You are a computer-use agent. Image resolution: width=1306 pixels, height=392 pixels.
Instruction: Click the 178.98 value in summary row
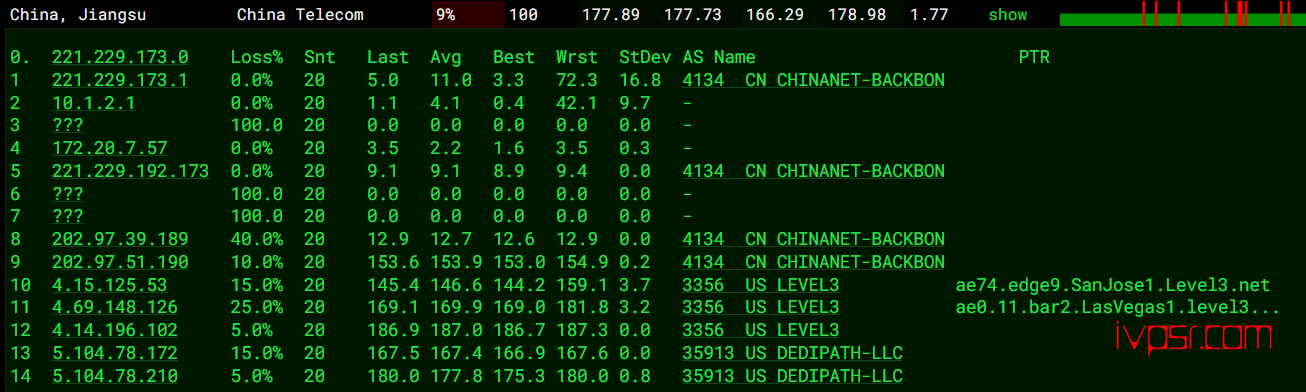[858, 15]
